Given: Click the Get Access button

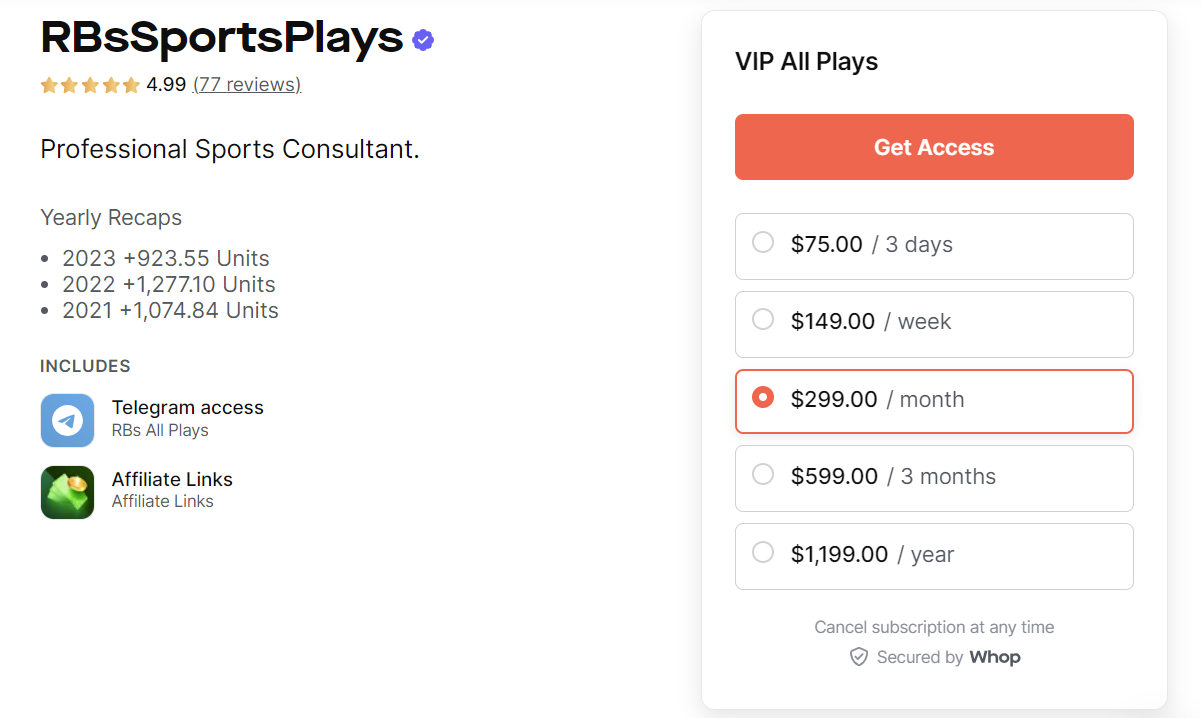Looking at the screenshot, I should [934, 147].
